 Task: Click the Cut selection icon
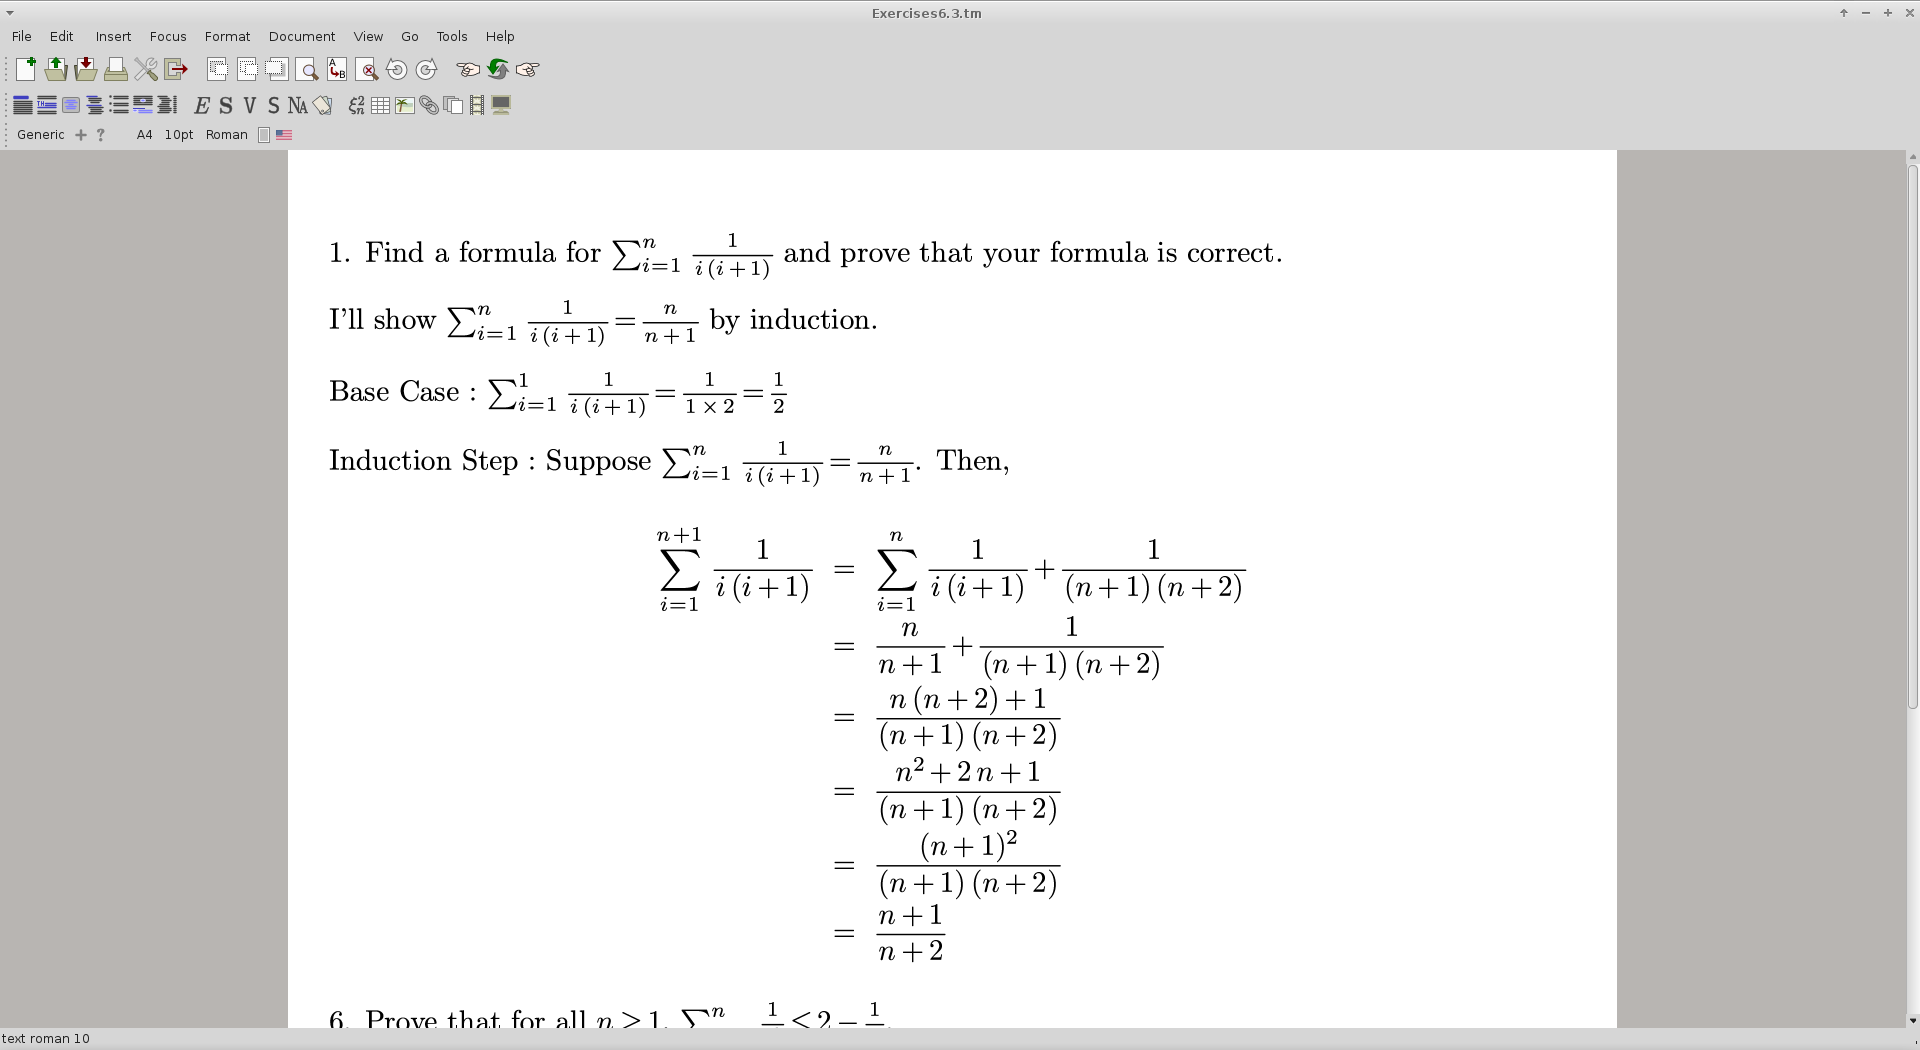(x=217, y=69)
